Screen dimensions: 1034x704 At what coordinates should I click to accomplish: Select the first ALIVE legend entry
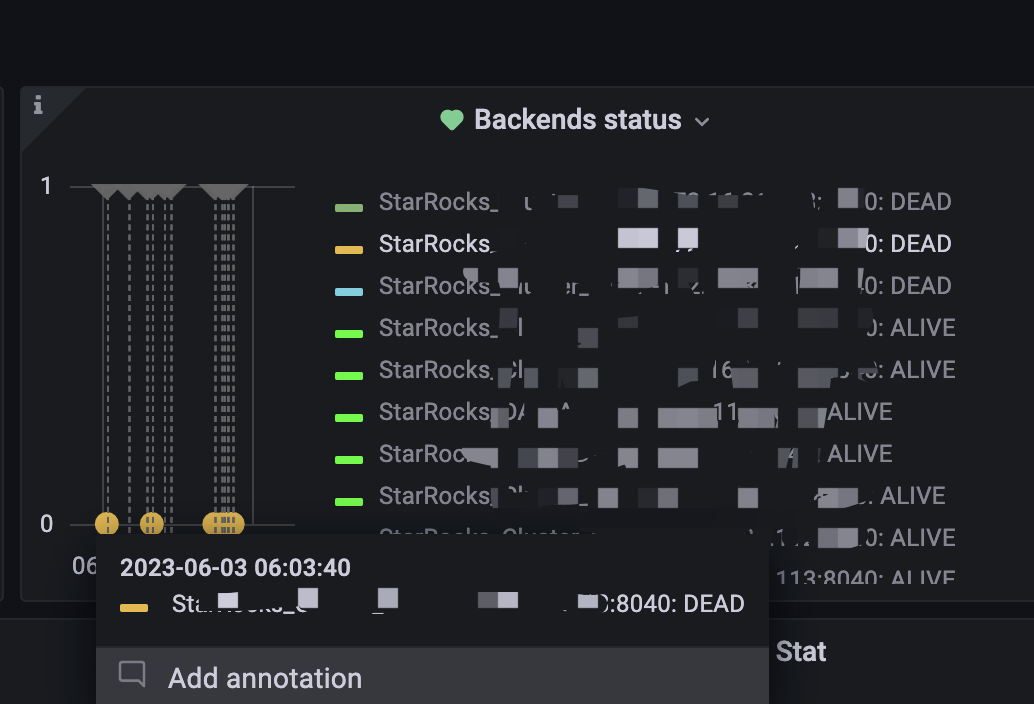point(645,328)
